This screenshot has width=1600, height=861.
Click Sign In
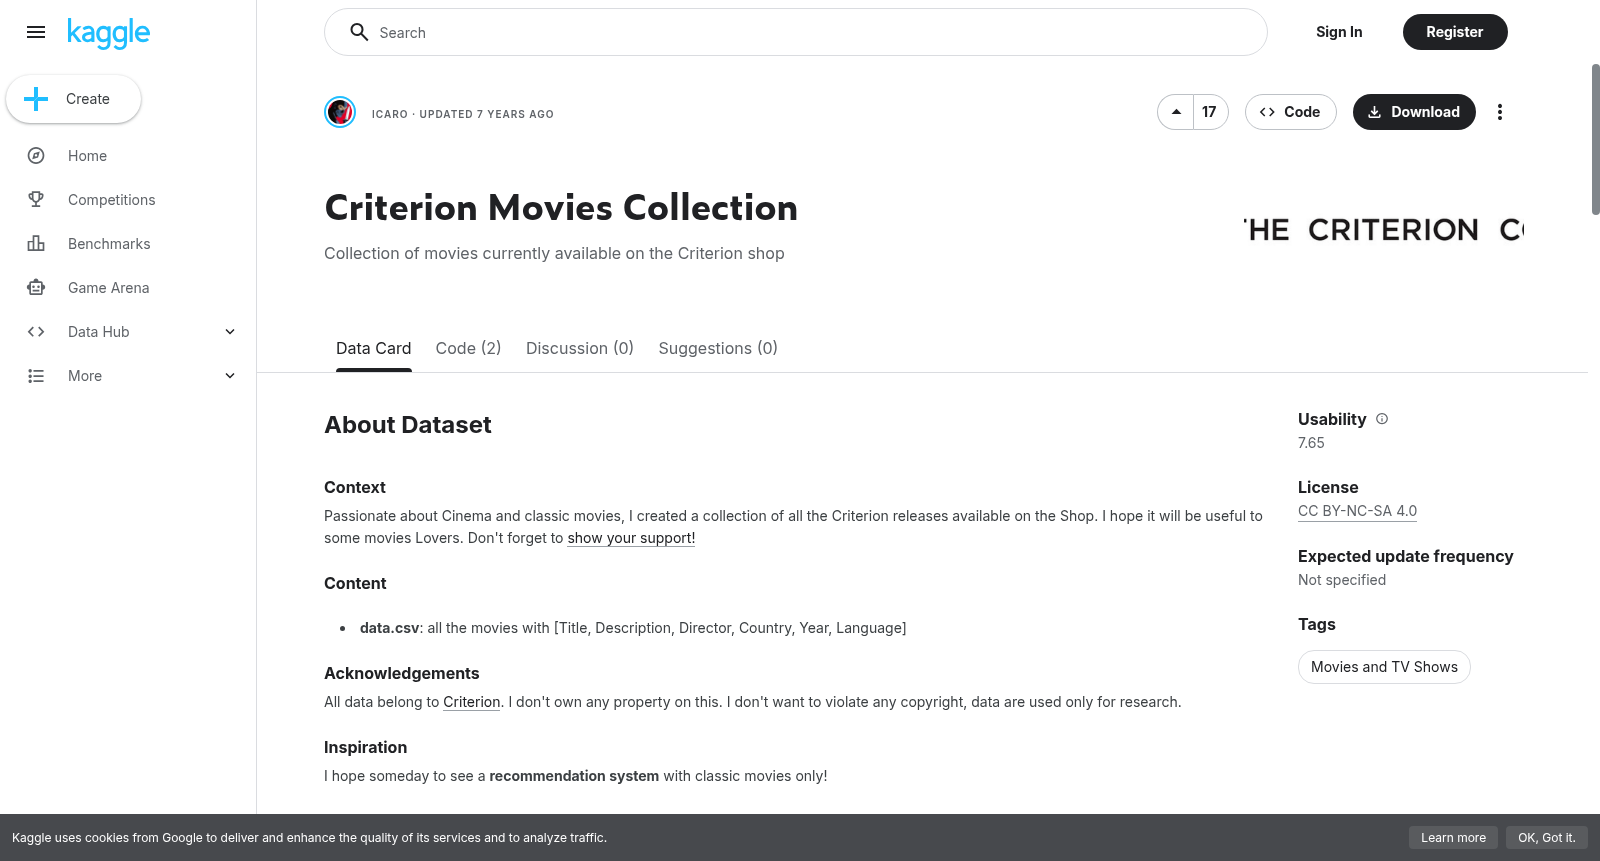1339,32
